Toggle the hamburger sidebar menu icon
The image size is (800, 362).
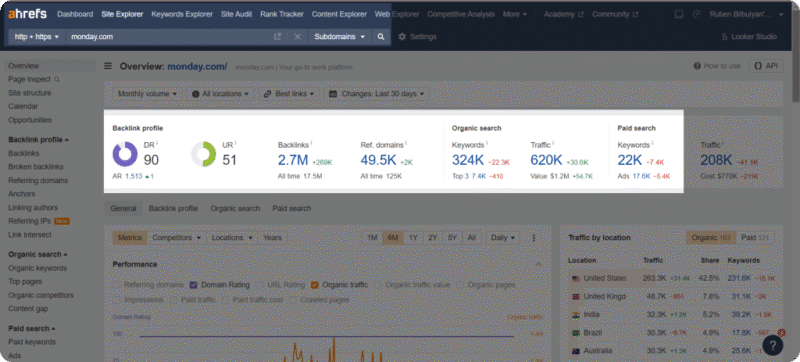[x=108, y=66]
